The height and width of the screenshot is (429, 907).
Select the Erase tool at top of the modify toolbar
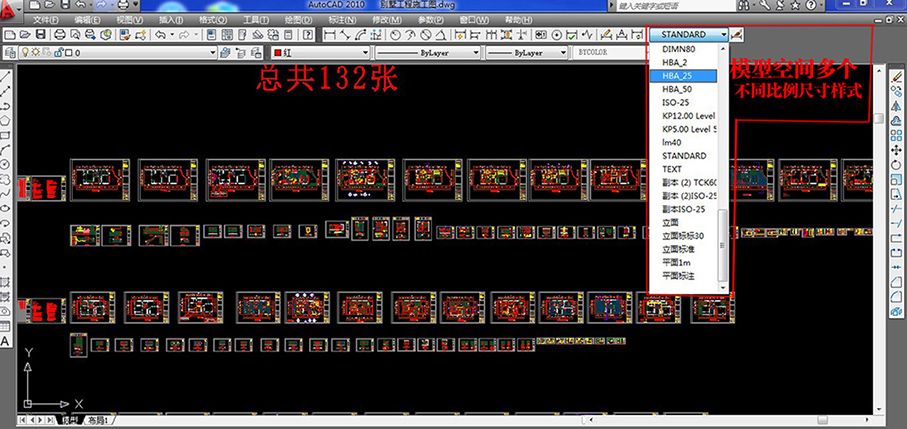(x=896, y=76)
